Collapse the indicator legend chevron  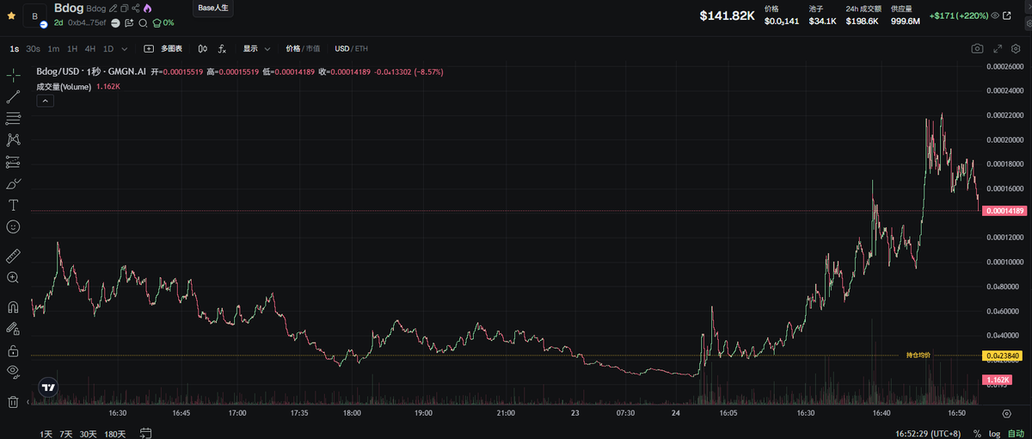pyautogui.click(x=44, y=100)
